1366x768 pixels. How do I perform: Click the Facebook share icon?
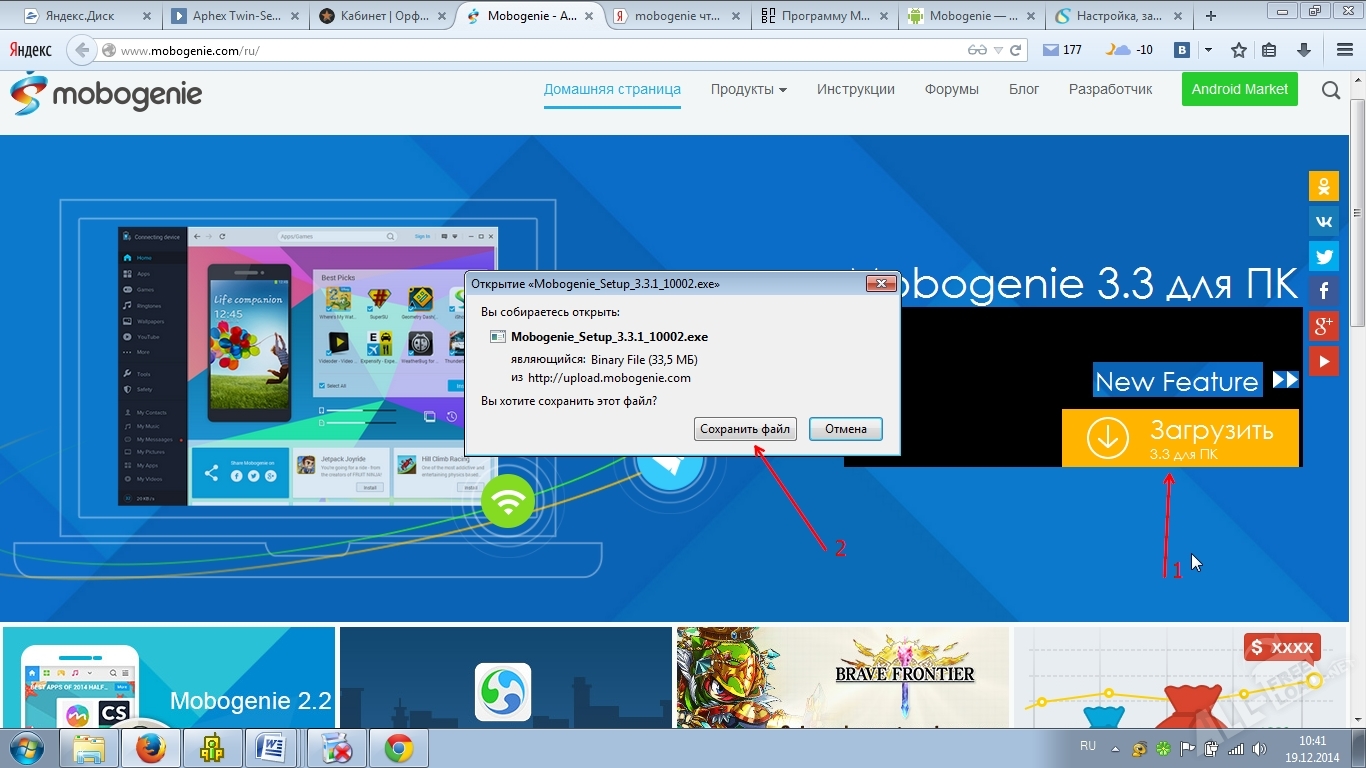[x=1324, y=291]
